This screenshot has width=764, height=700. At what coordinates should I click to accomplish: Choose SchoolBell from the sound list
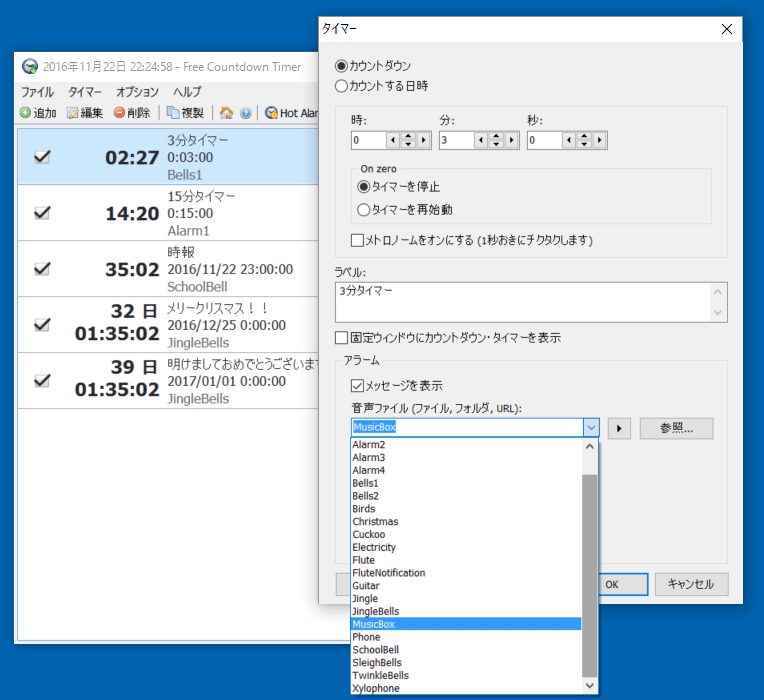(x=466, y=650)
